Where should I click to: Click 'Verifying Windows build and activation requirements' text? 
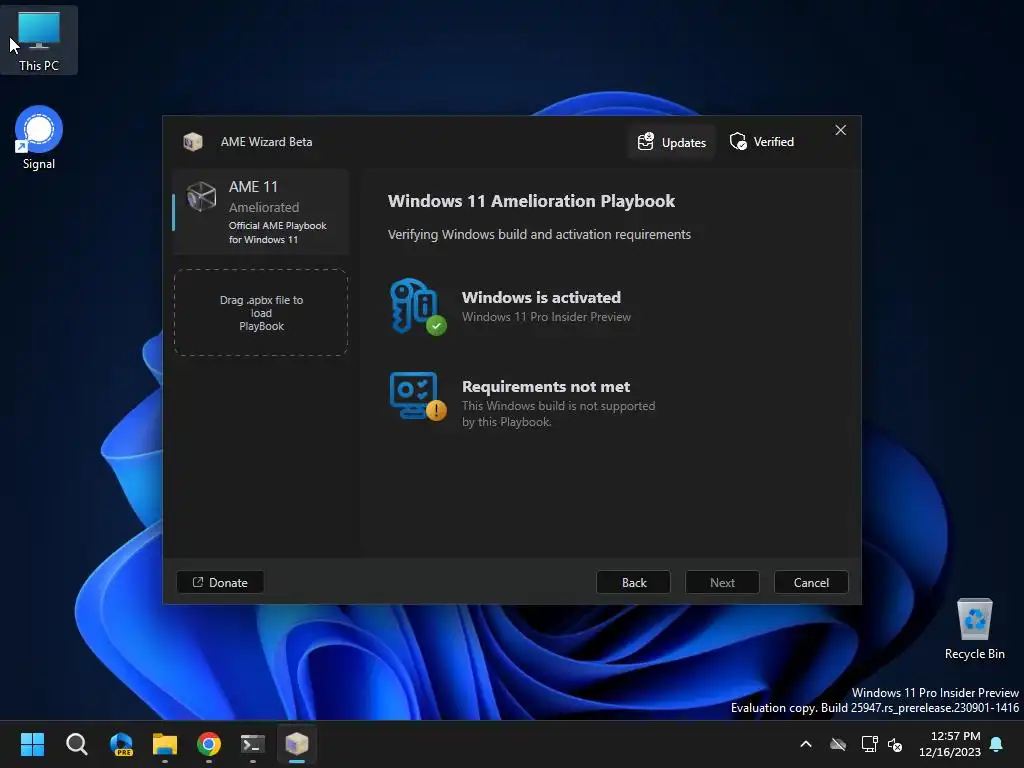539,234
